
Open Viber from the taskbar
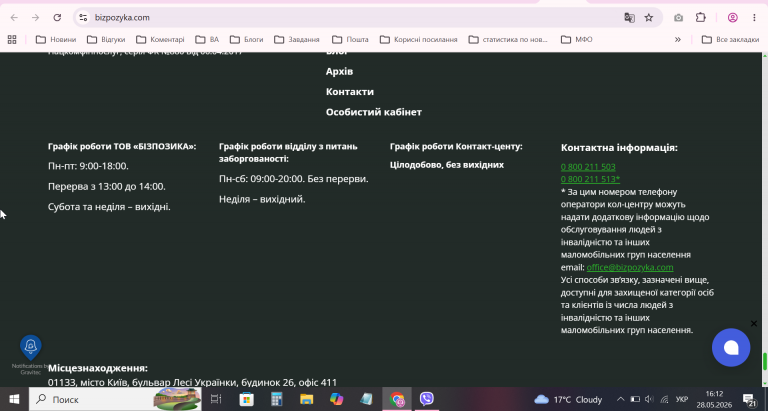(427, 399)
